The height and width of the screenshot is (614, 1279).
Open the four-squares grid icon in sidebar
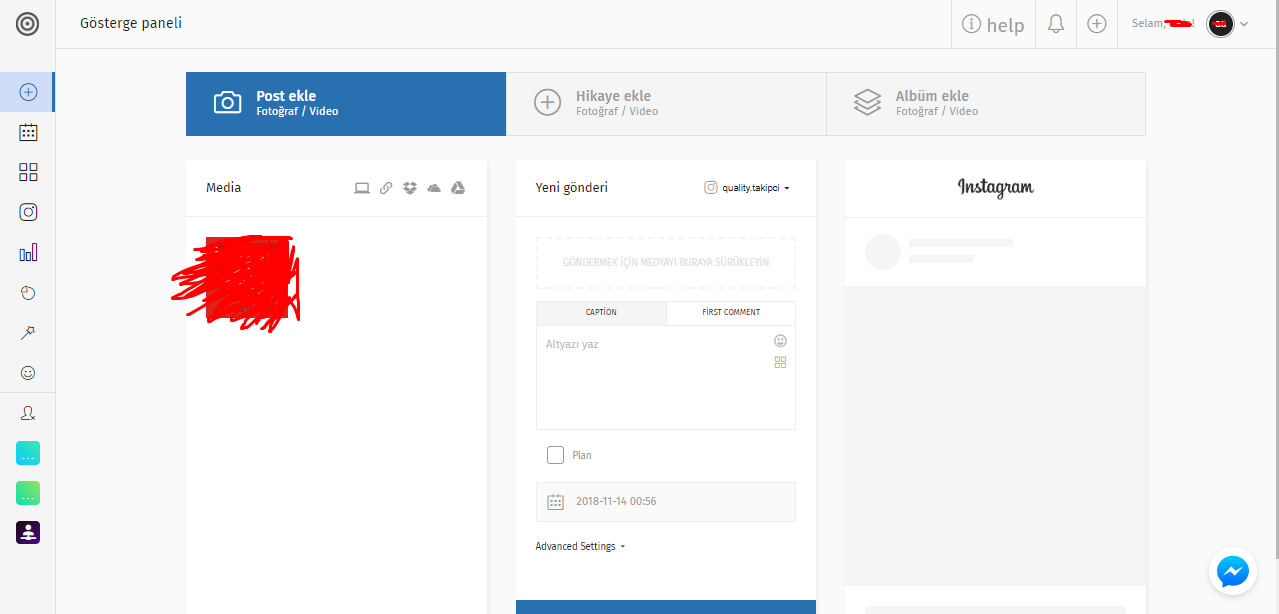click(x=28, y=172)
